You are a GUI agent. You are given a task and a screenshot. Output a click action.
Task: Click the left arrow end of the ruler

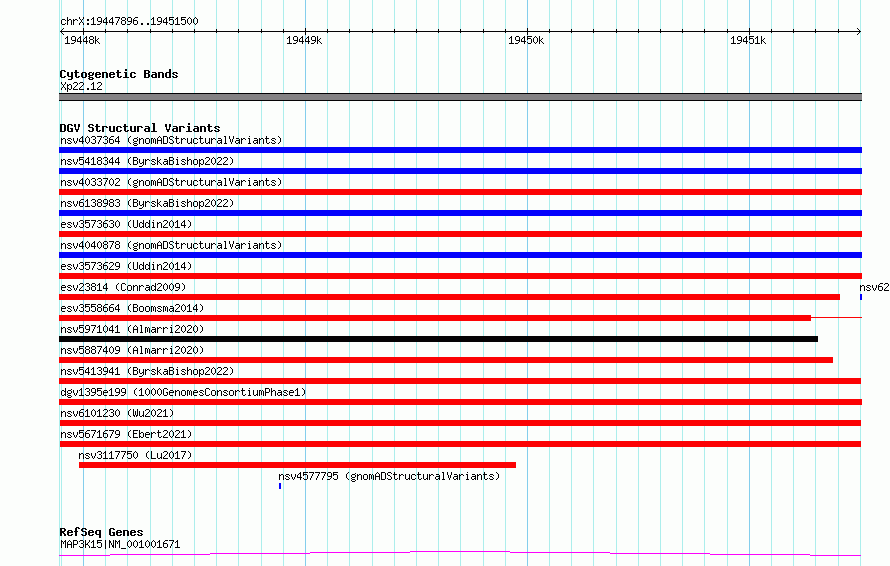coord(62,32)
